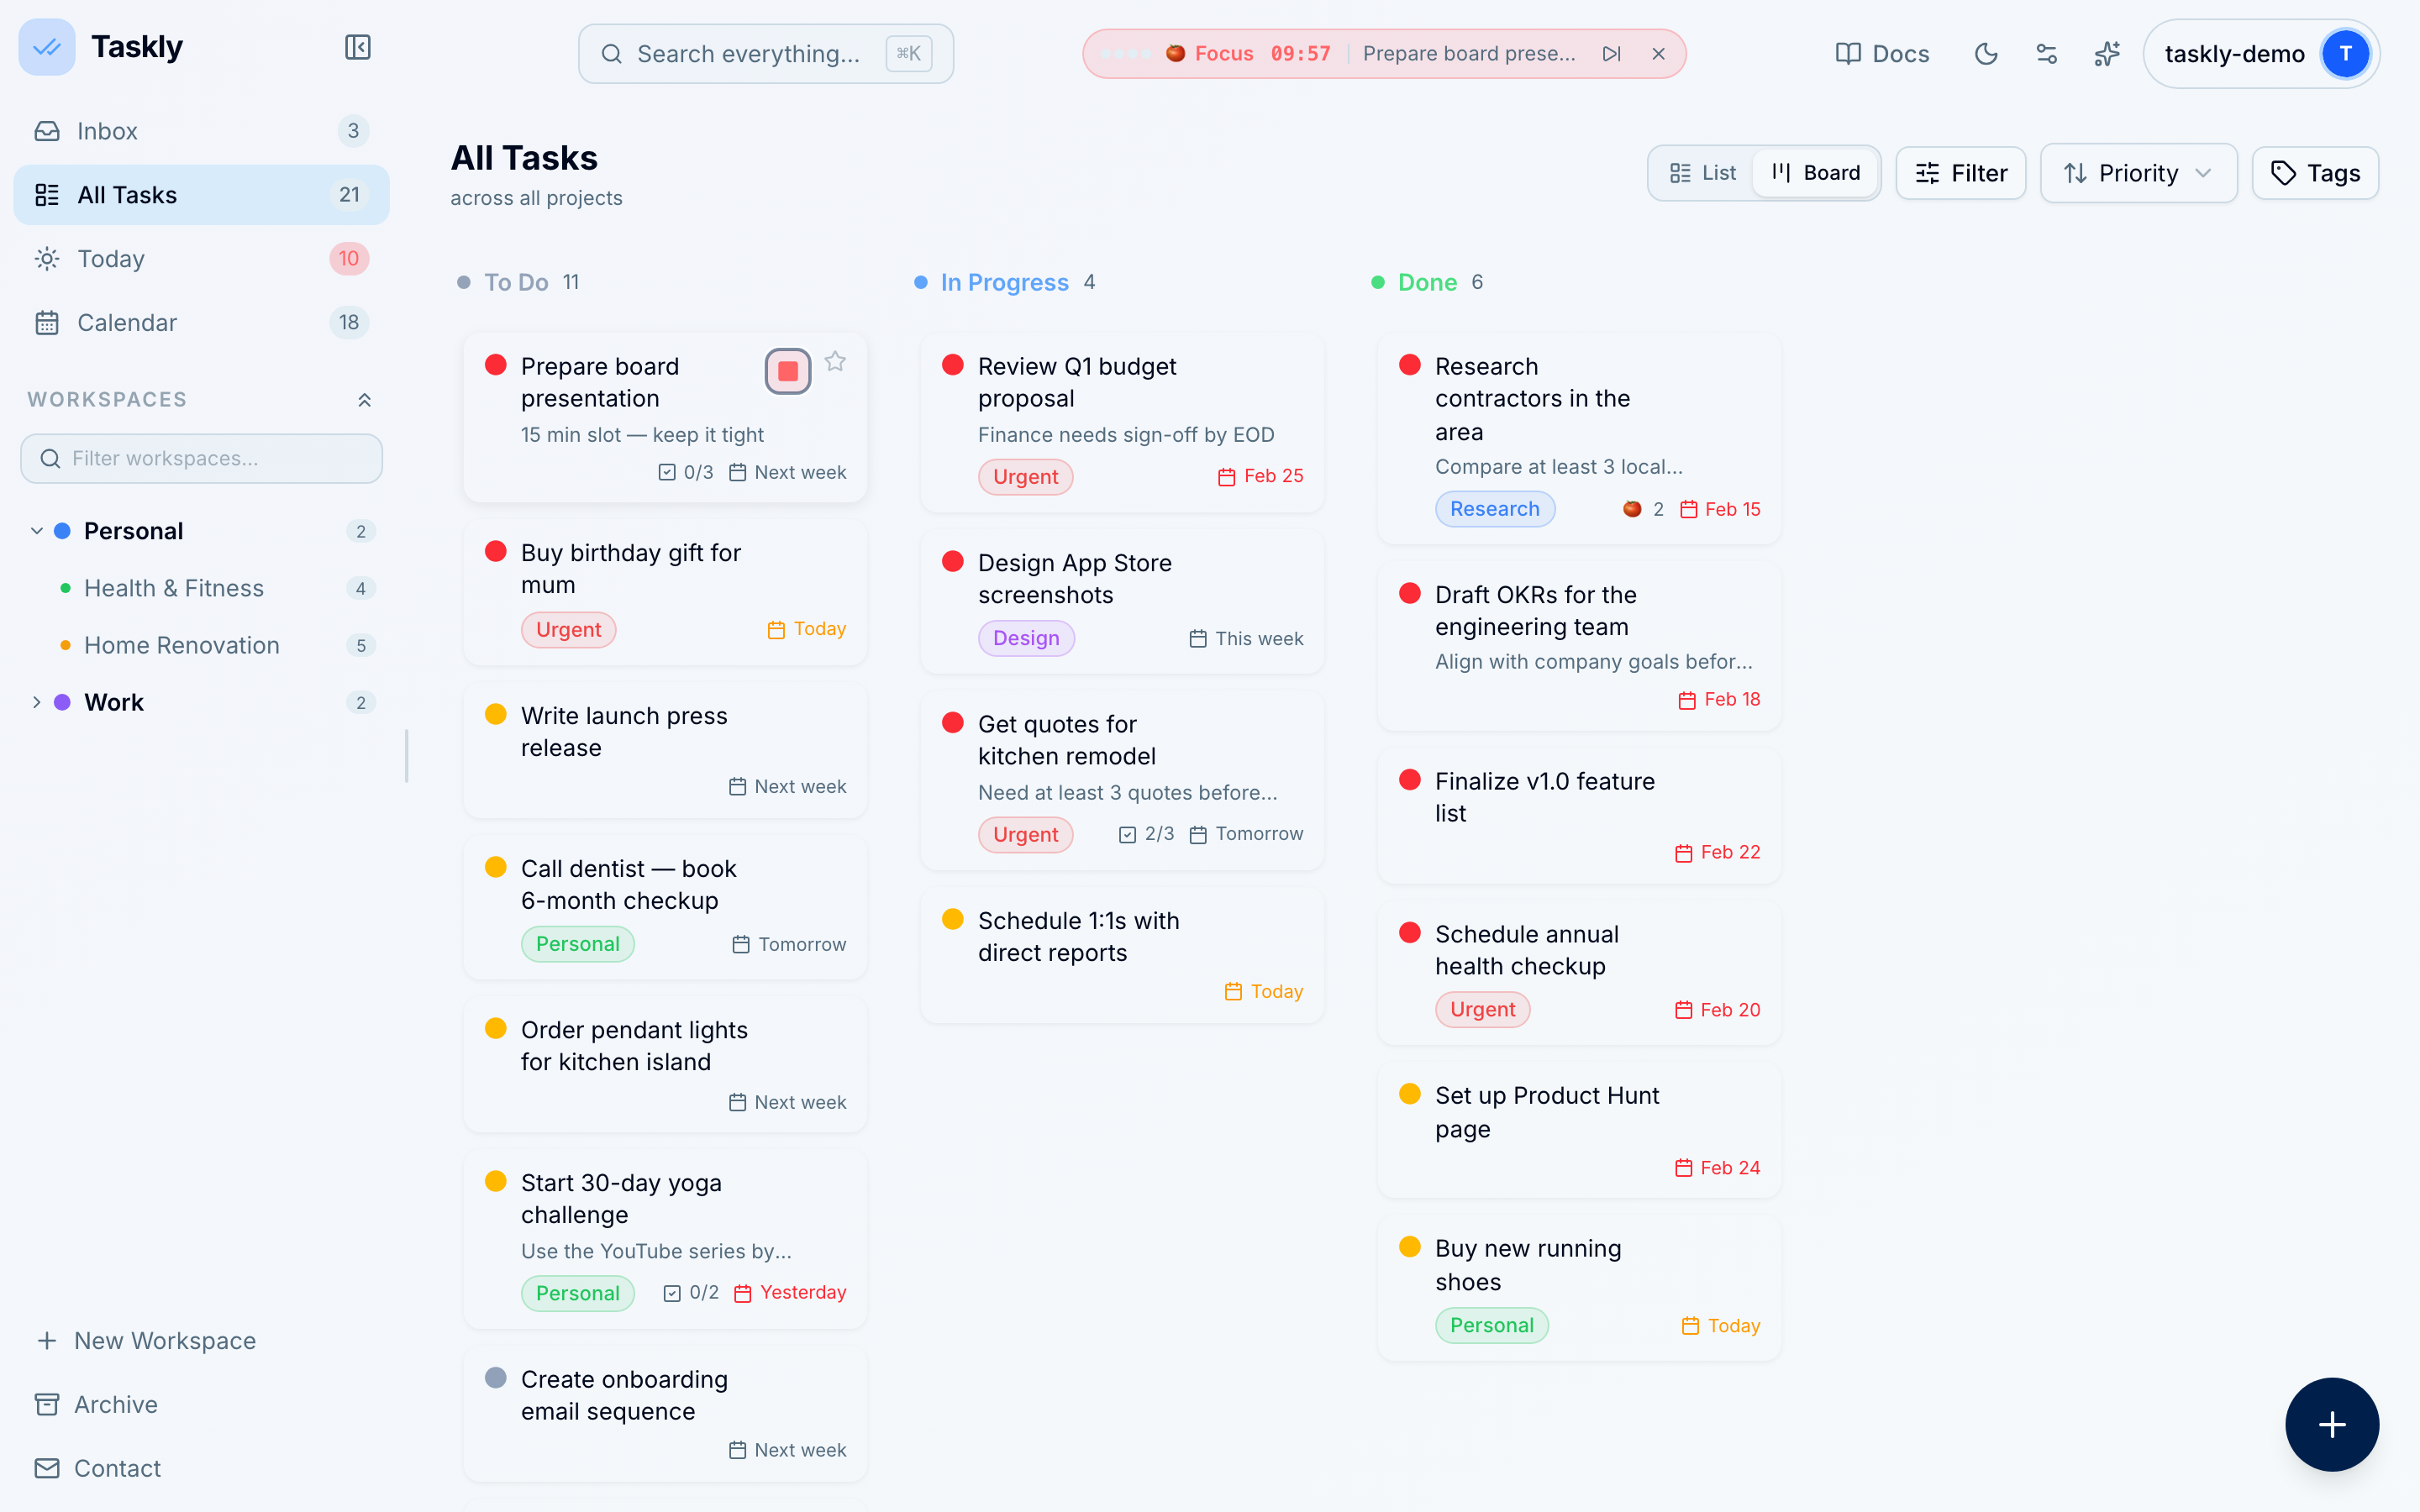Screen dimensions: 2420x1512
Task: Click the AI sparkles icon
Action: [2107, 54]
